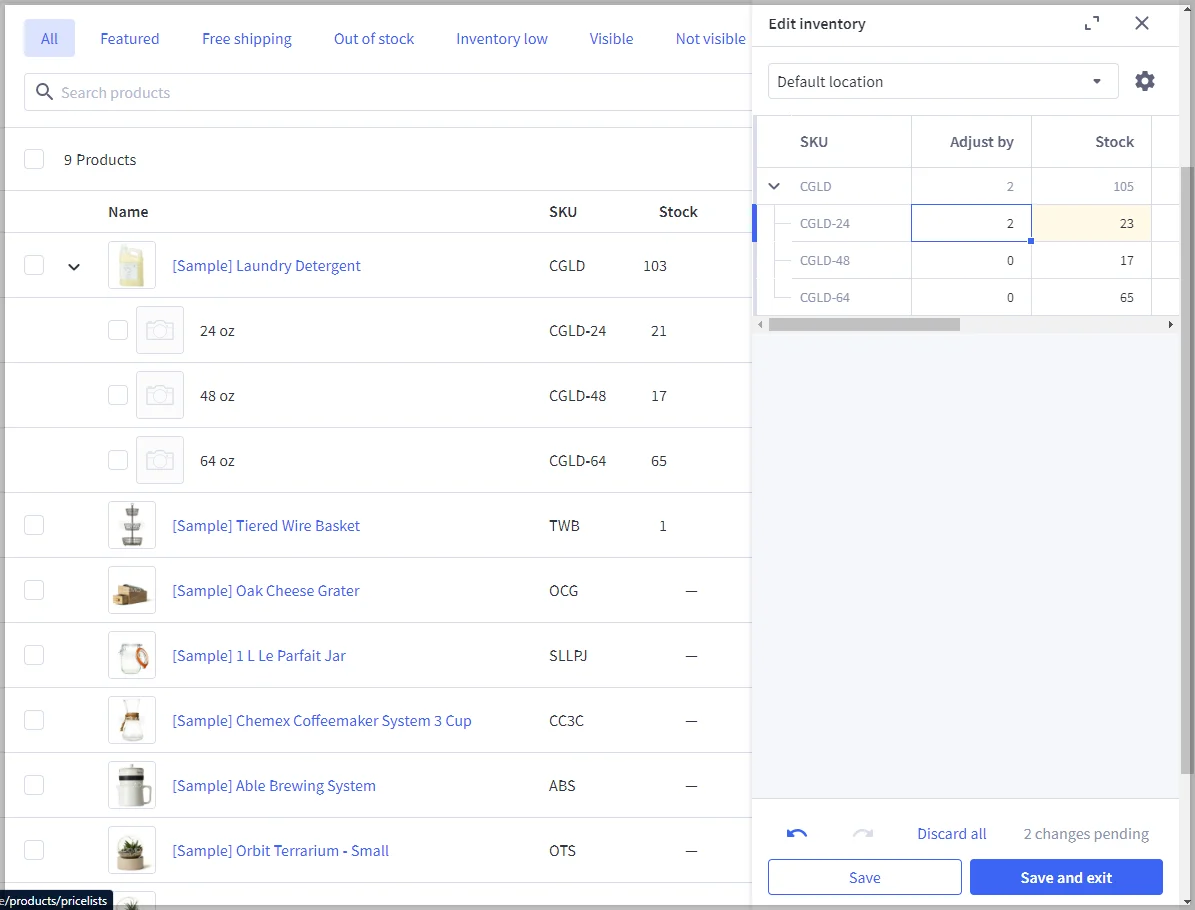Open the Default location dropdown
This screenshot has height=910, width=1195.
click(941, 81)
